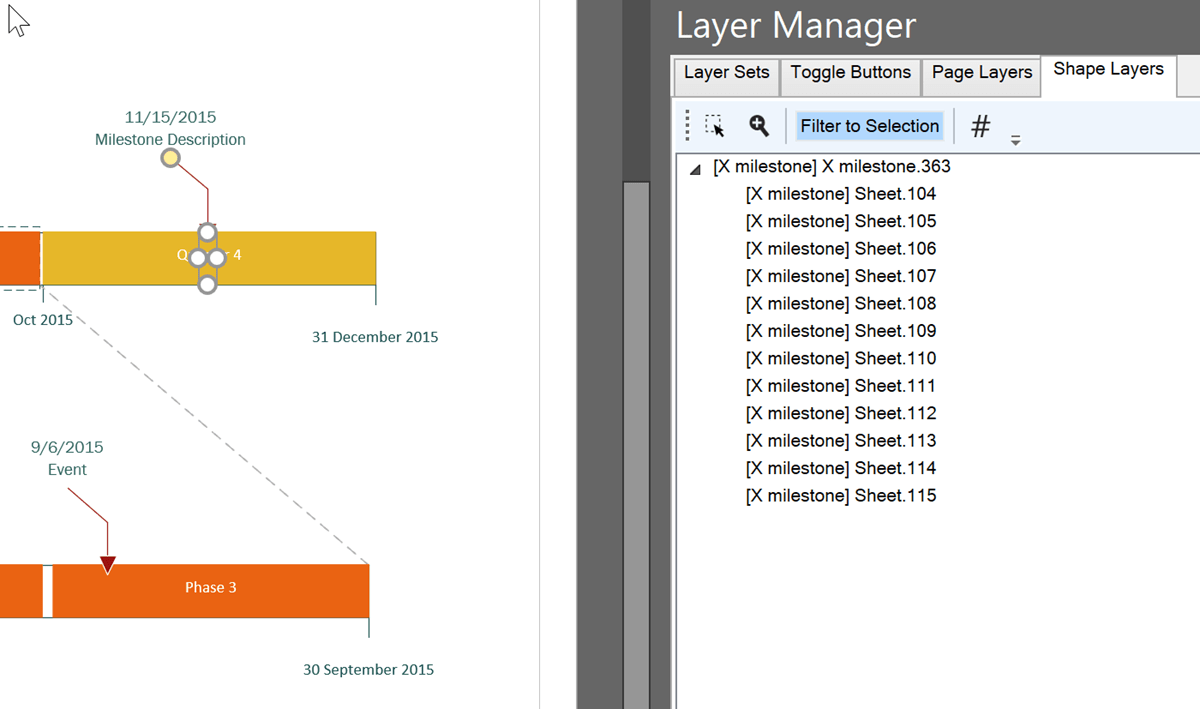
Task: Select the Sheet.110 milestone layer entry
Action: pos(839,358)
